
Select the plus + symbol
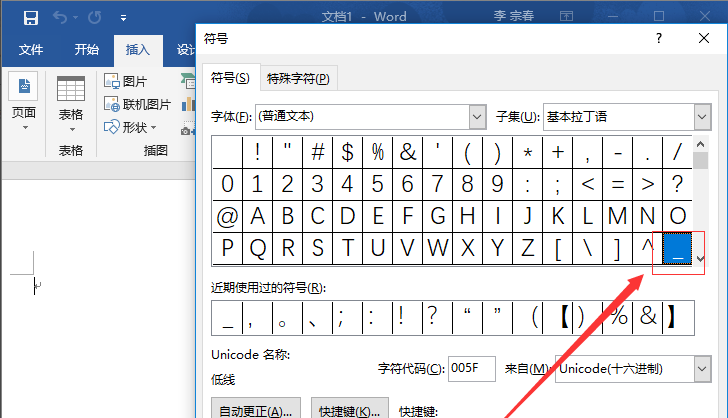pyautogui.click(x=558, y=152)
